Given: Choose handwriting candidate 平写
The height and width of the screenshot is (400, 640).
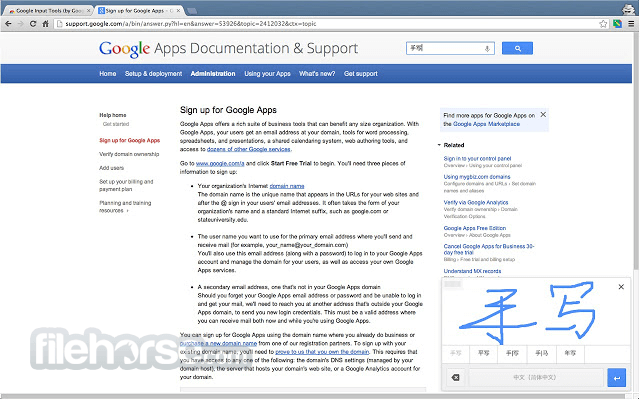Looking at the screenshot, I should tap(483, 353).
